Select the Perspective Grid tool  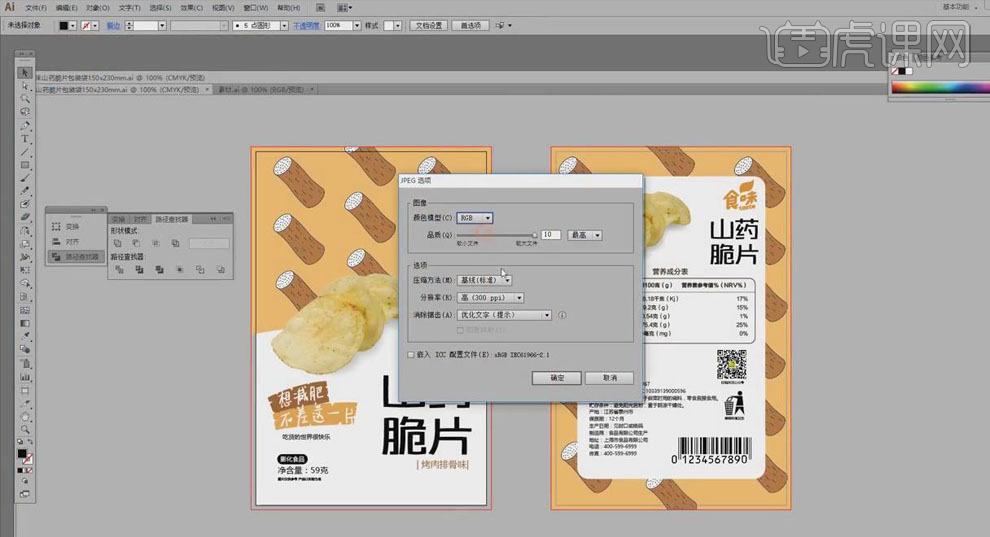coord(25,297)
